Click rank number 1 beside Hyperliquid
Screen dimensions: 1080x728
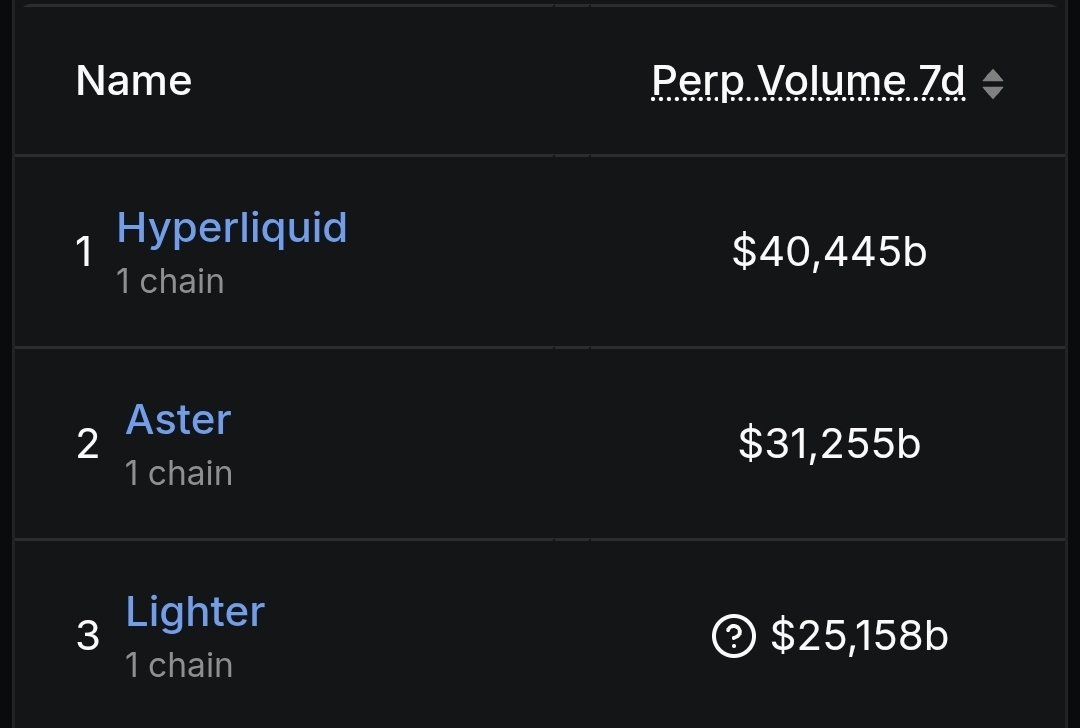pos(85,253)
